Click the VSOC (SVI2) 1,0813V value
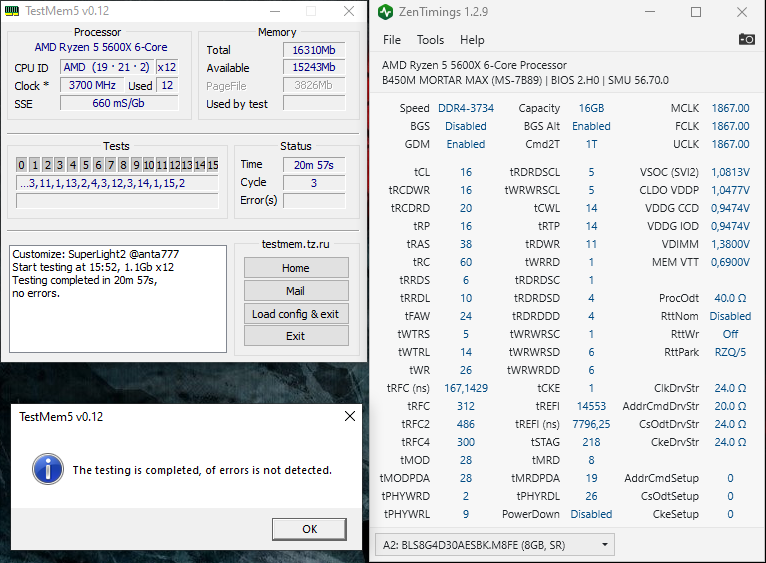The image size is (766, 563). coord(730,172)
